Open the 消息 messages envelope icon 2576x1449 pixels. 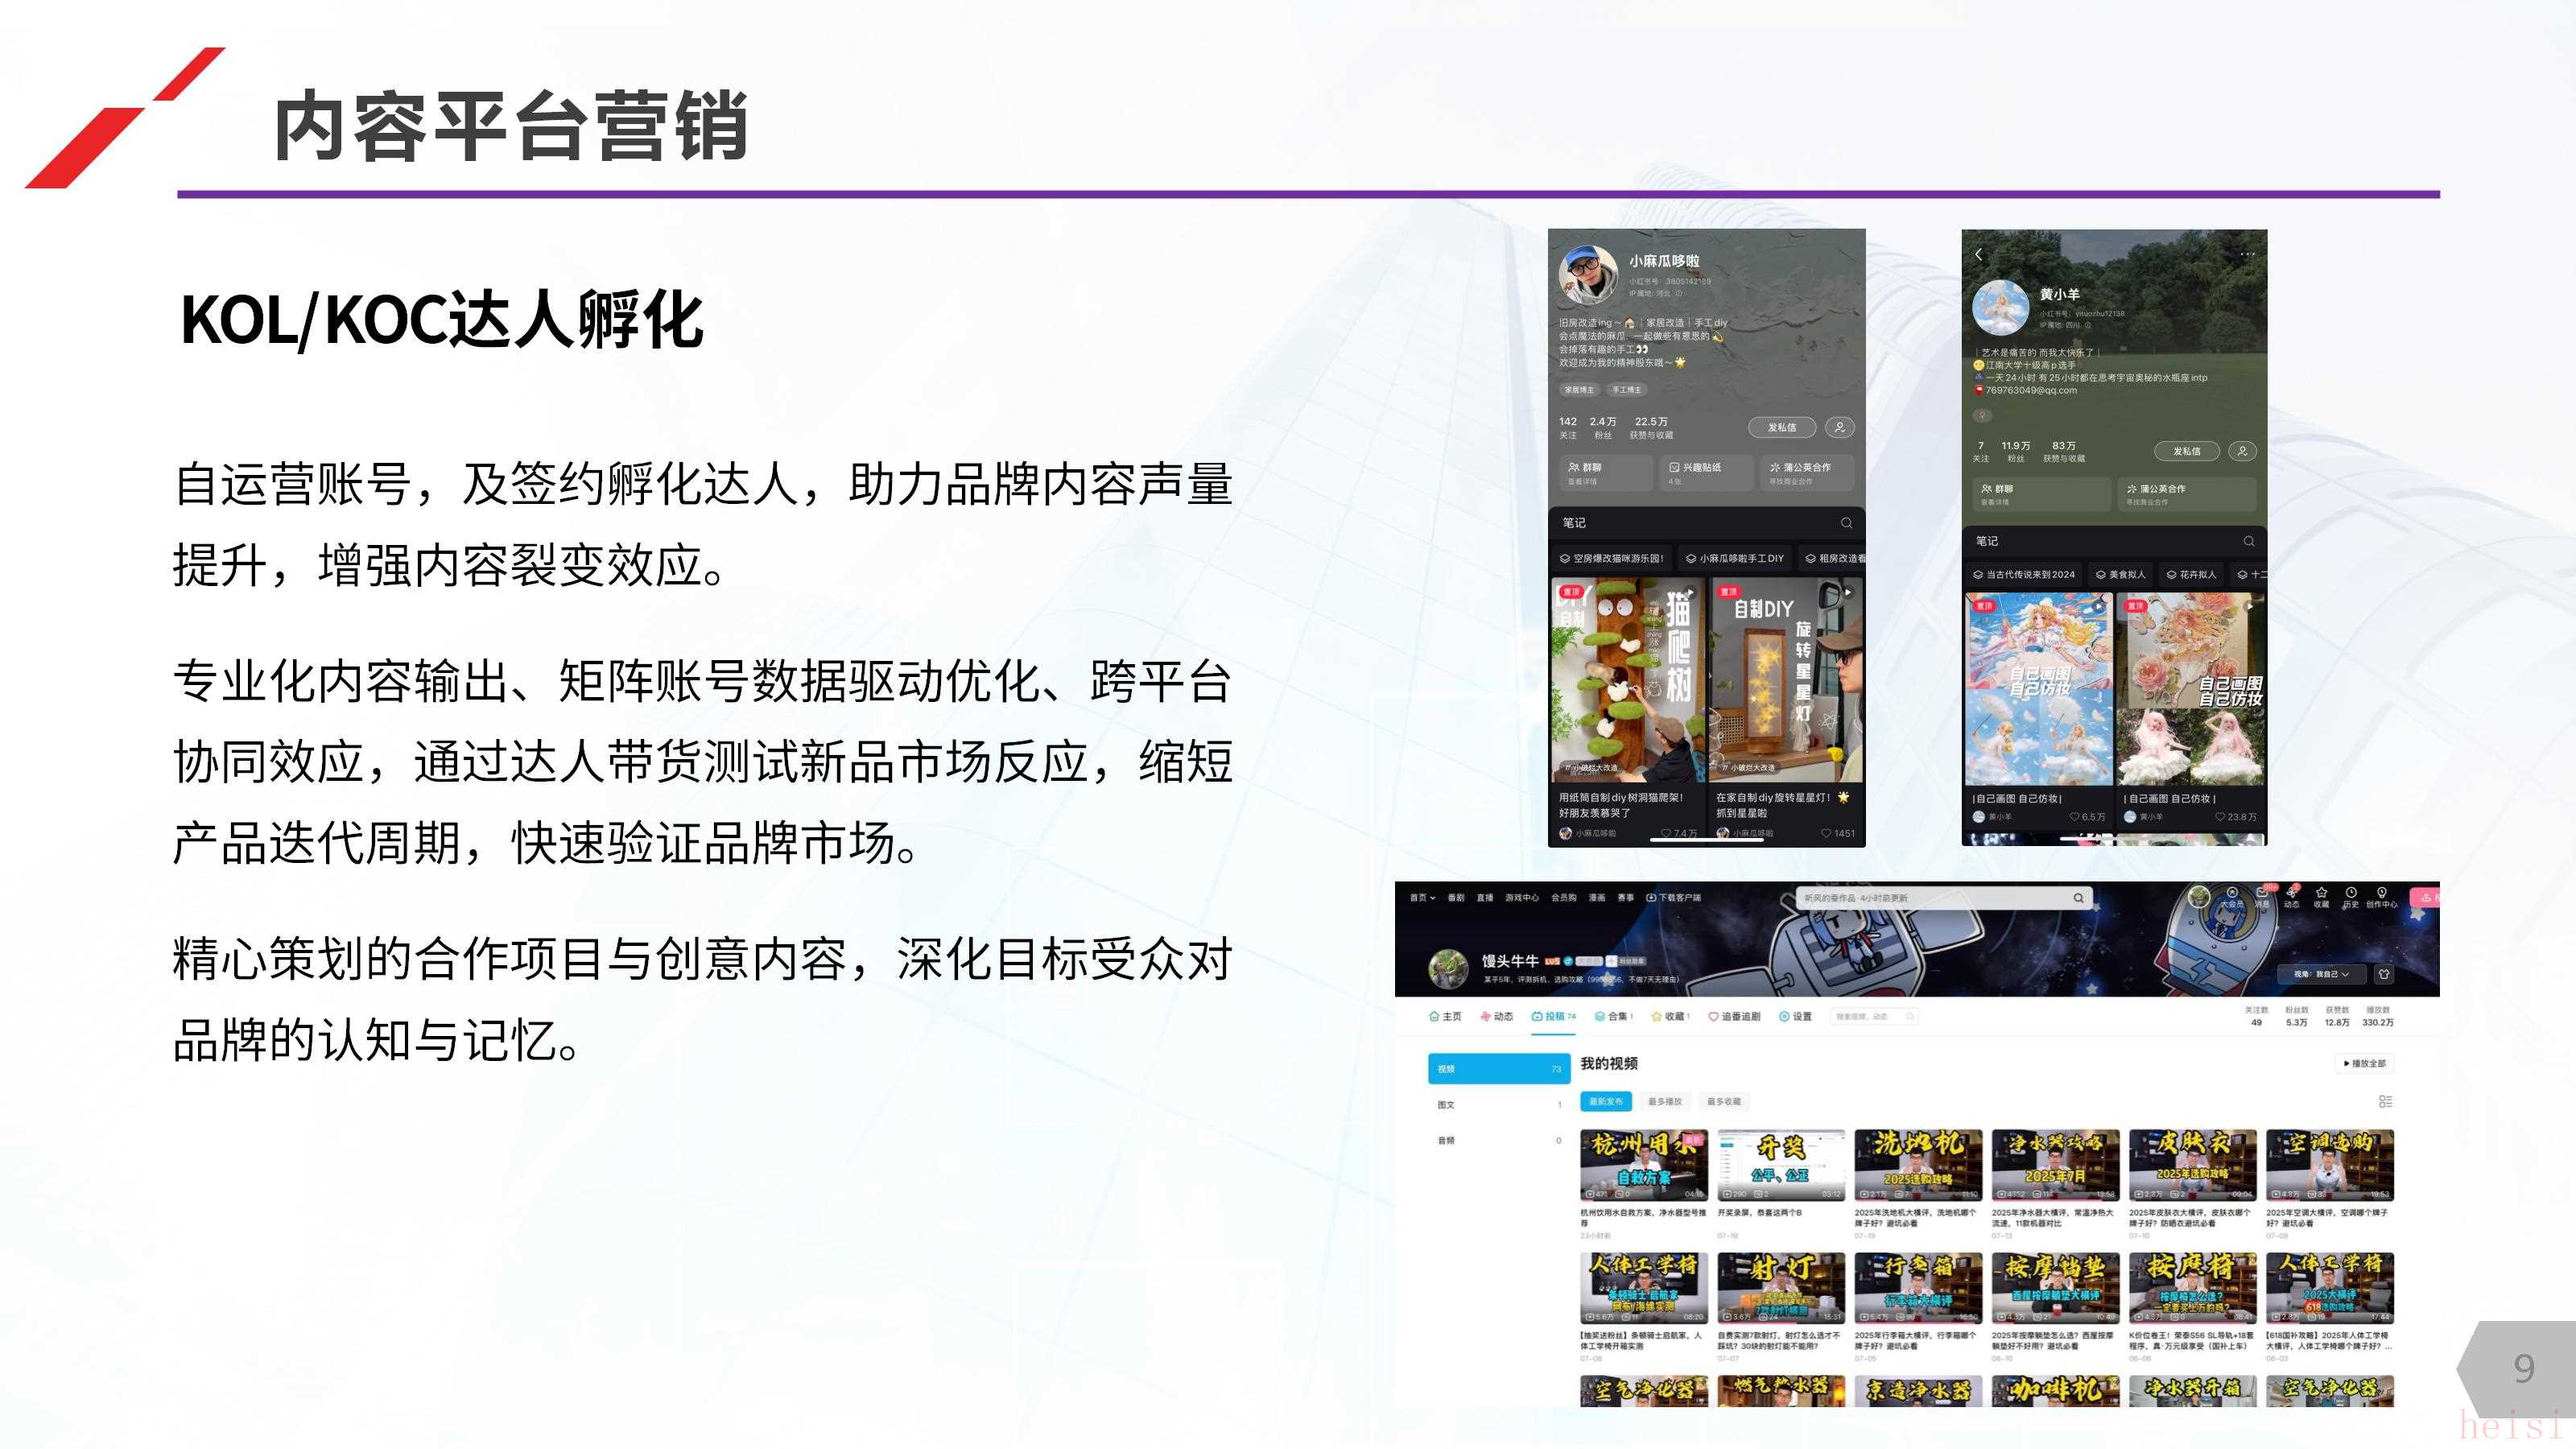[2262, 891]
